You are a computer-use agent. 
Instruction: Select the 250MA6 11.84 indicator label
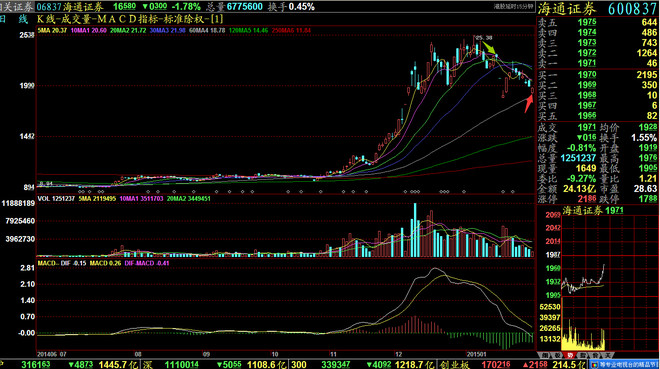tap(291, 30)
